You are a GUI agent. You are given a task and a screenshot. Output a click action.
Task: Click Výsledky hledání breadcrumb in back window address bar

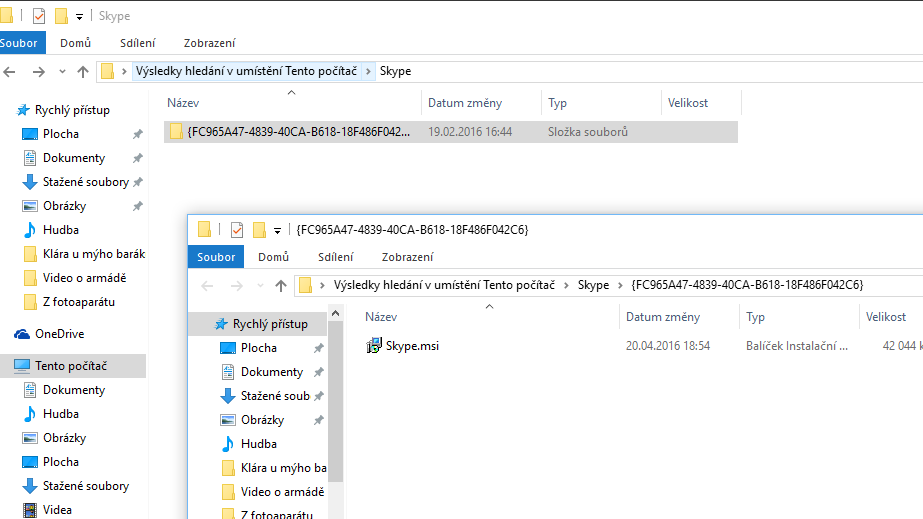pos(246,71)
